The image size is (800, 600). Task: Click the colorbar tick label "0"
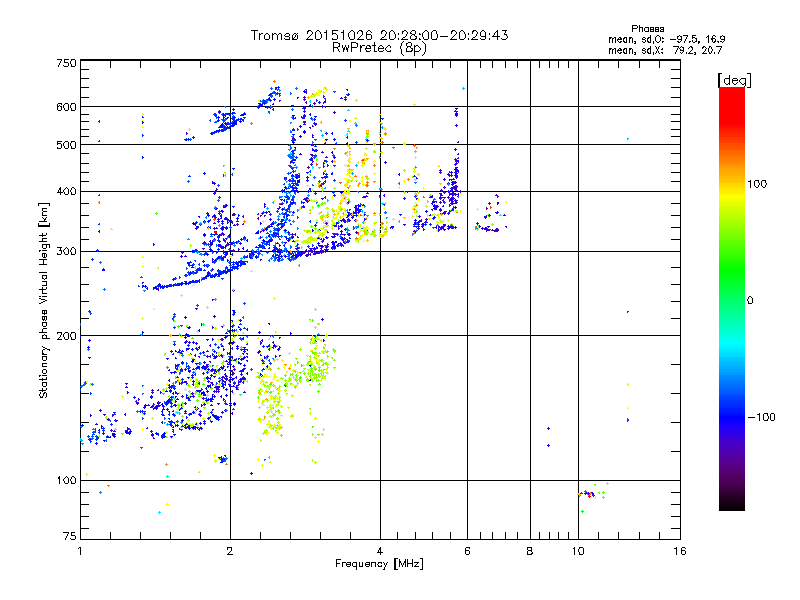pyautogui.click(x=750, y=300)
